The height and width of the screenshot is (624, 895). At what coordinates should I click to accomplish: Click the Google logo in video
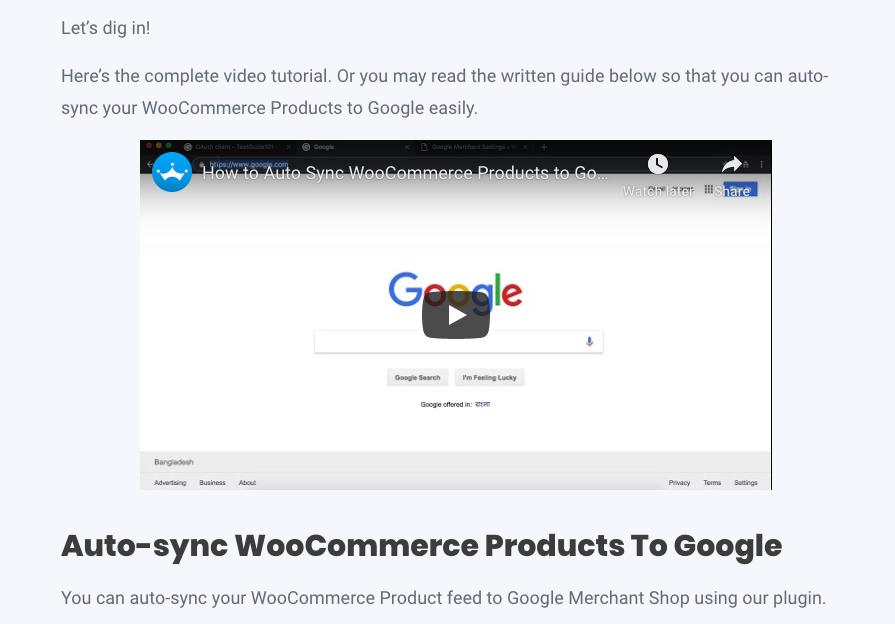coord(455,289)
